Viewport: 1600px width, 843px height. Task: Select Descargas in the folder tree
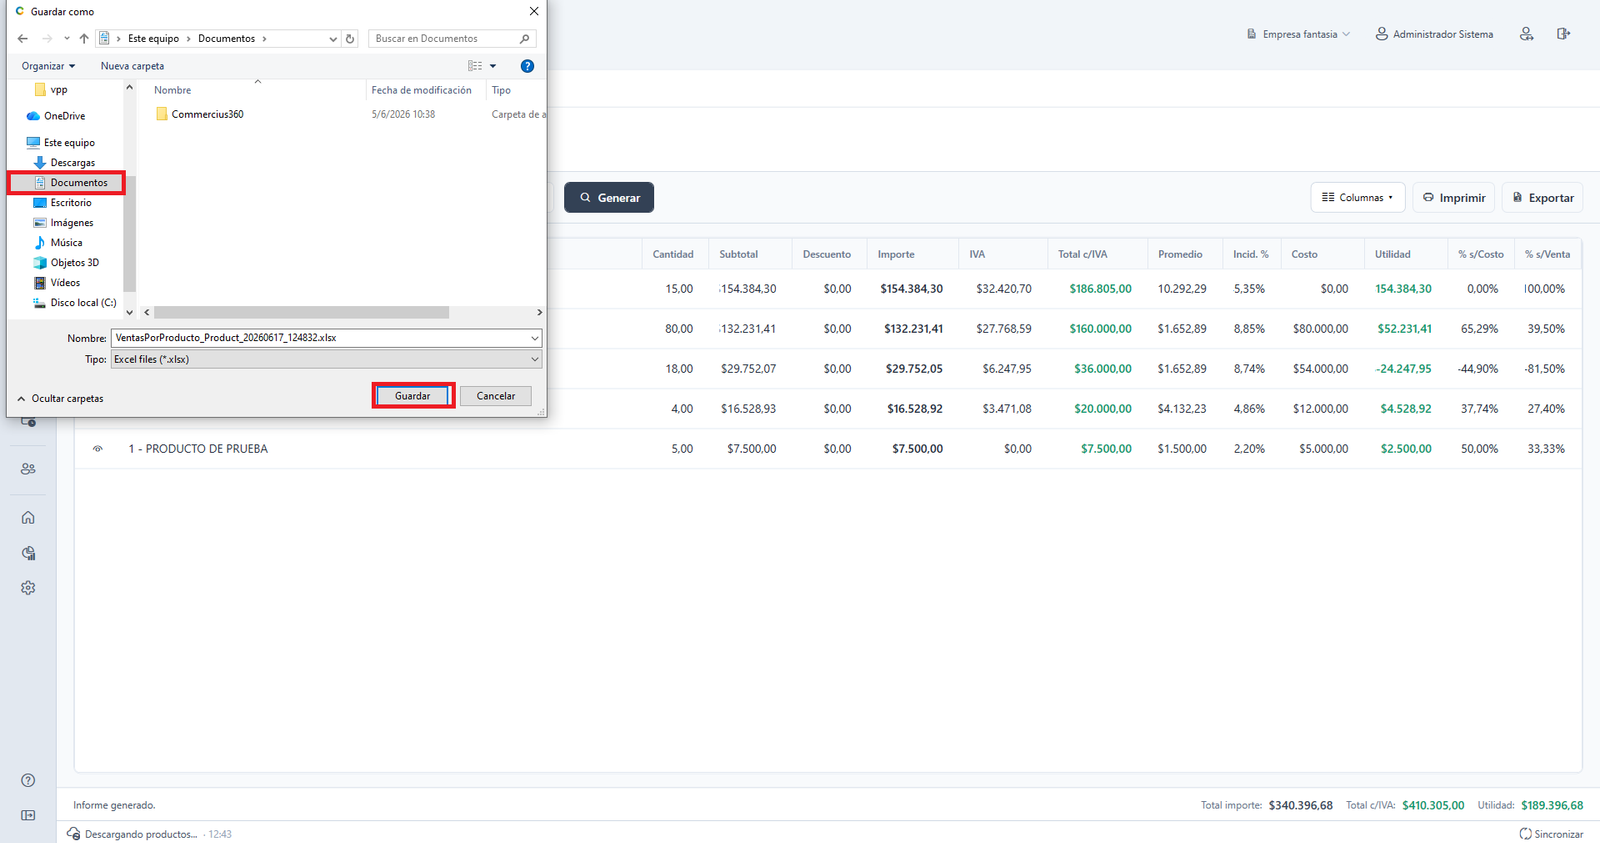[x=73, y=163]
